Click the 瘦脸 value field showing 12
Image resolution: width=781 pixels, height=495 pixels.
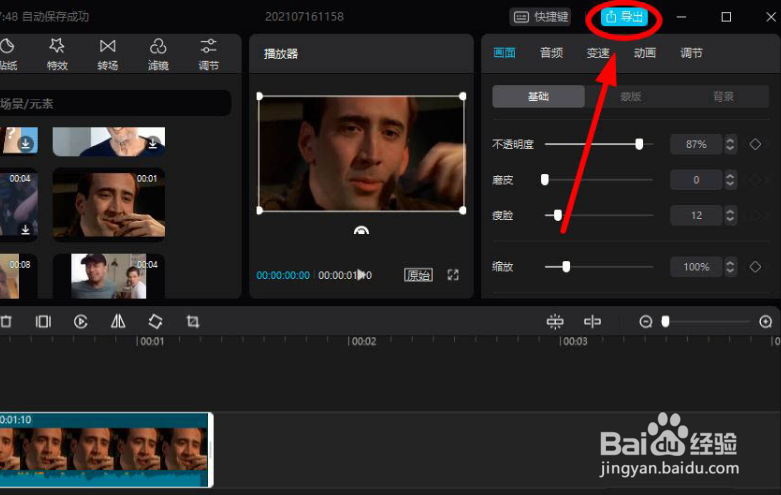tap(696, 215)
